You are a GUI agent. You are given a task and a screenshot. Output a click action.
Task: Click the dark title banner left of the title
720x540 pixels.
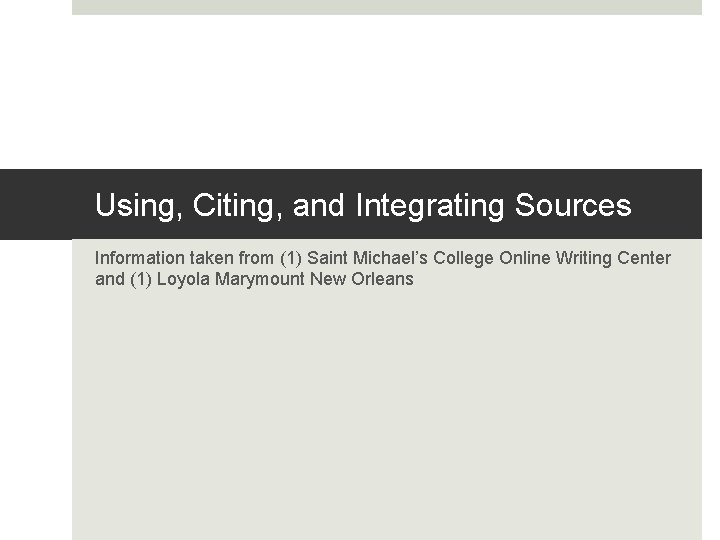(40, 205)
